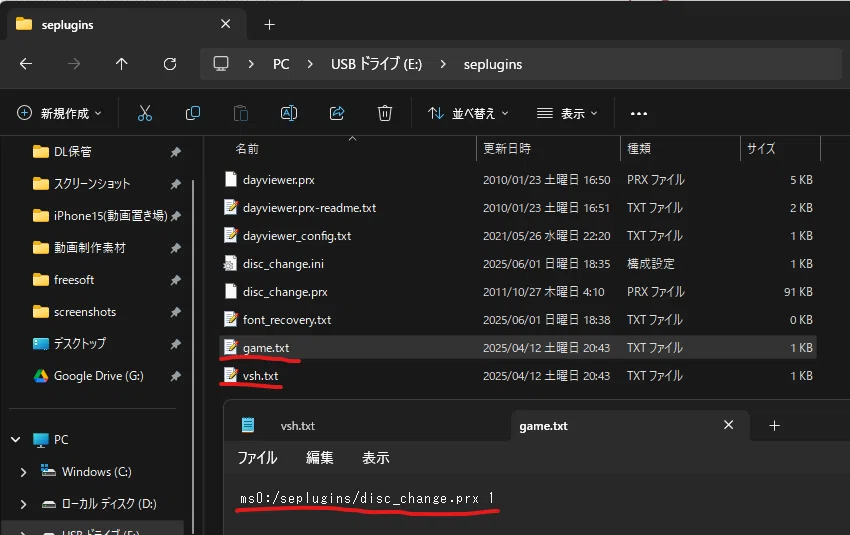Click USB ドライブ (E:) breadcrumb
Screen dimensions: 850x535
pos(376,64)
